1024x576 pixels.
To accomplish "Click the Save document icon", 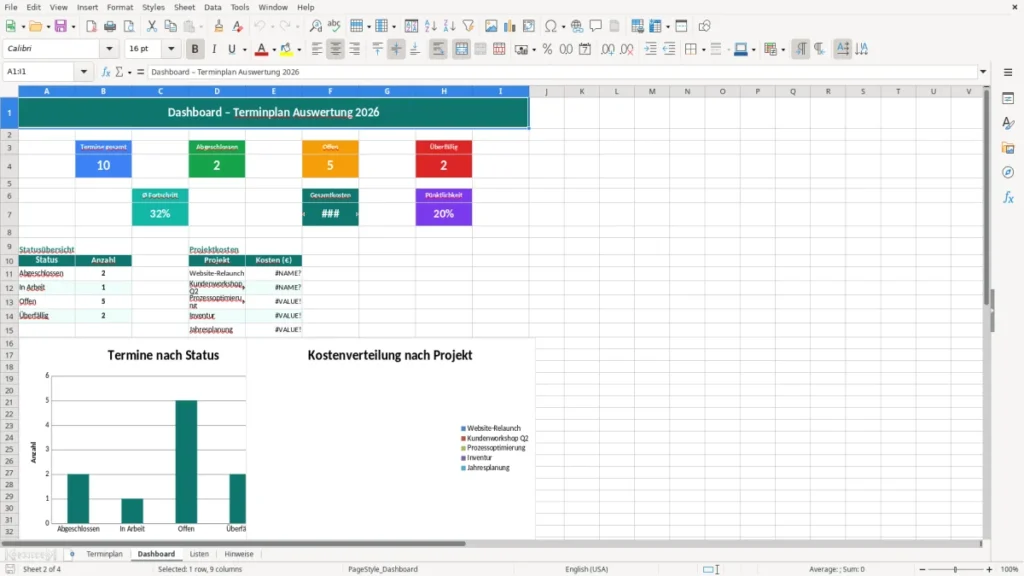I will pyautogui.click(x=61, y=26).
